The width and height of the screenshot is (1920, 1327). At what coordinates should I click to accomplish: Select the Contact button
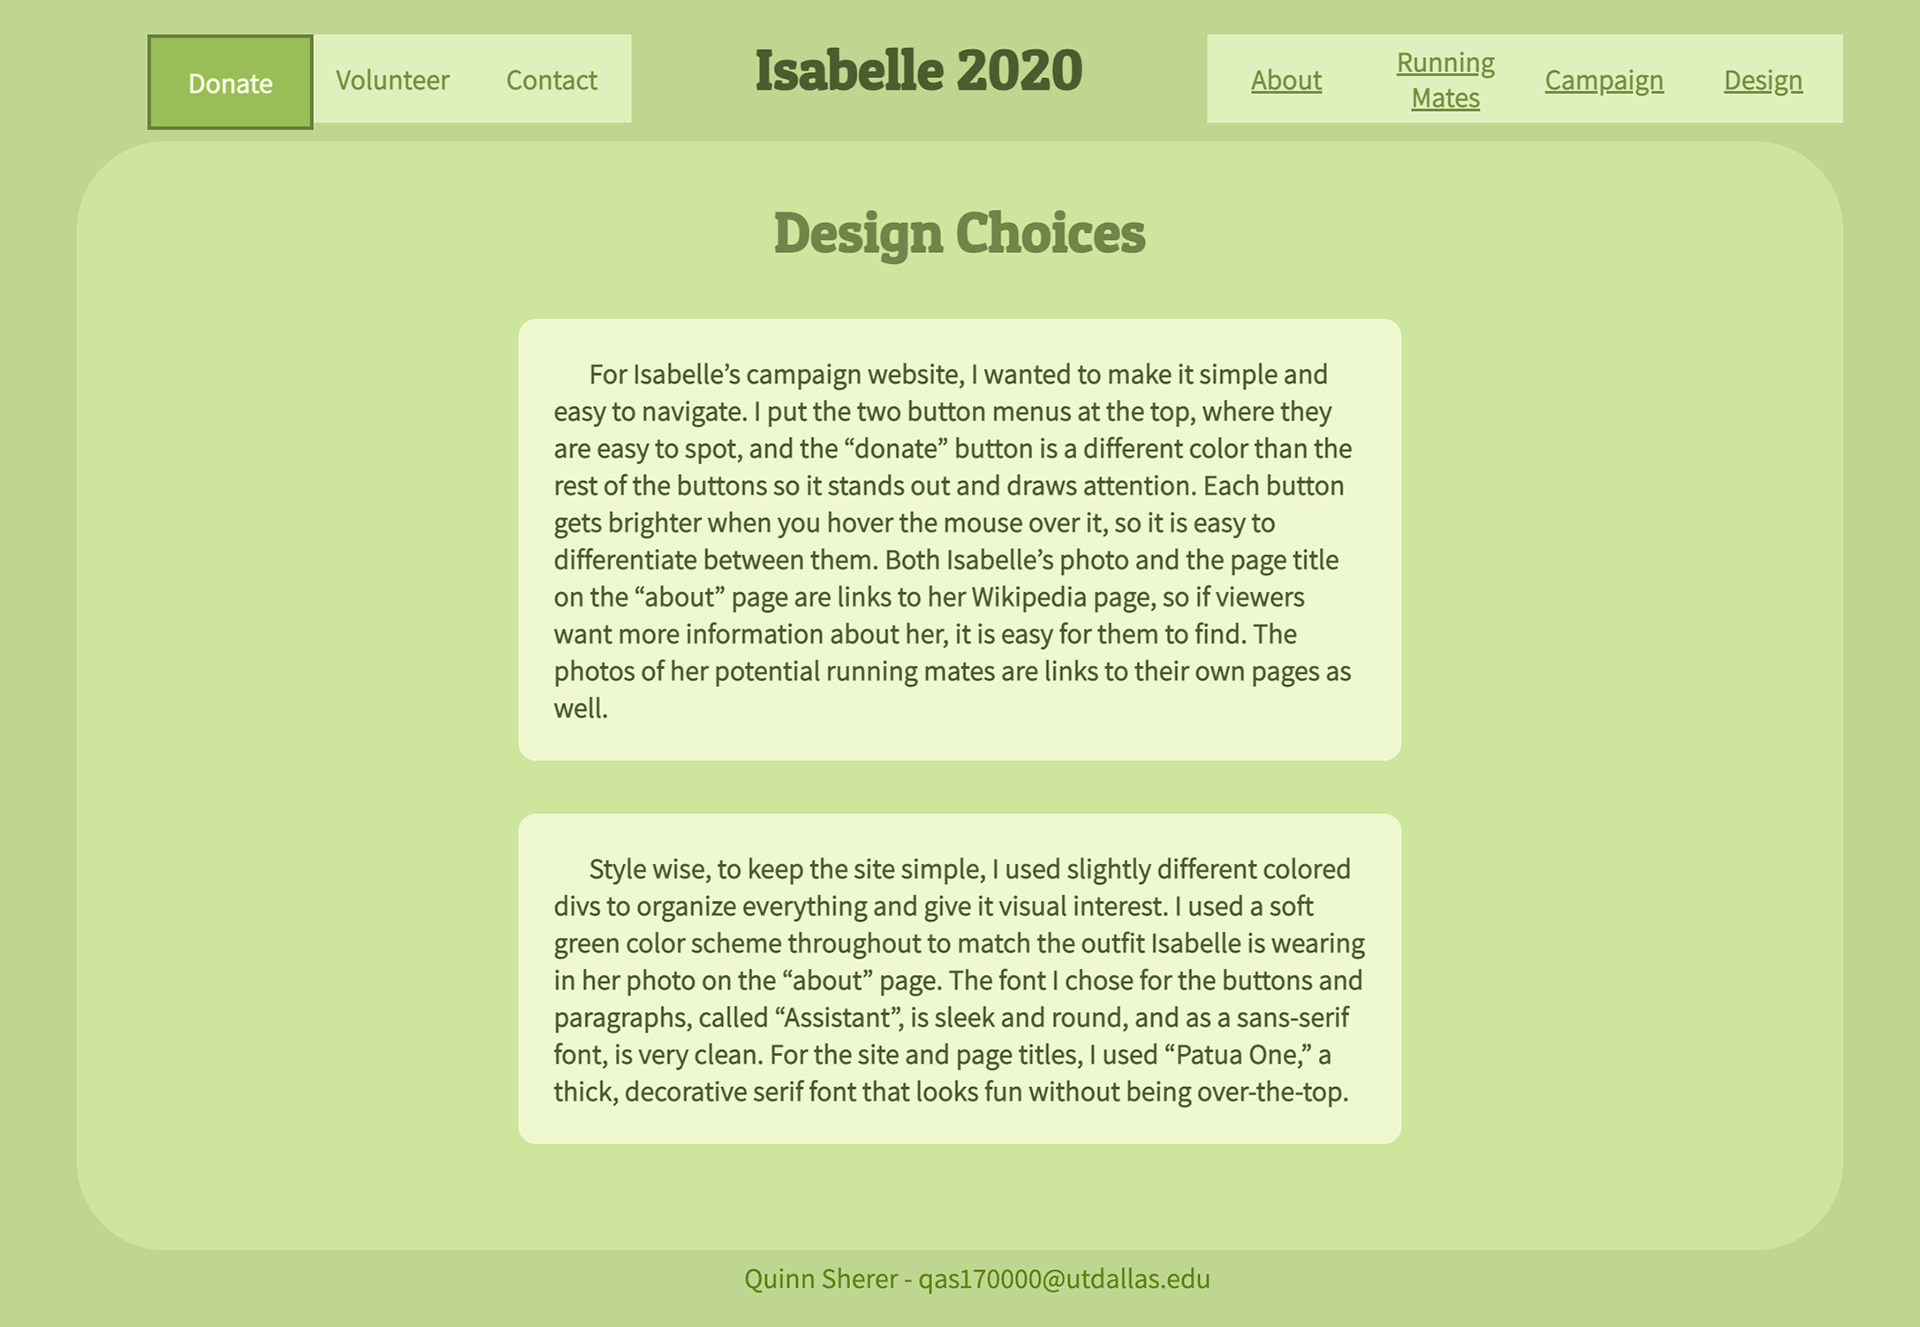point(551,79)
